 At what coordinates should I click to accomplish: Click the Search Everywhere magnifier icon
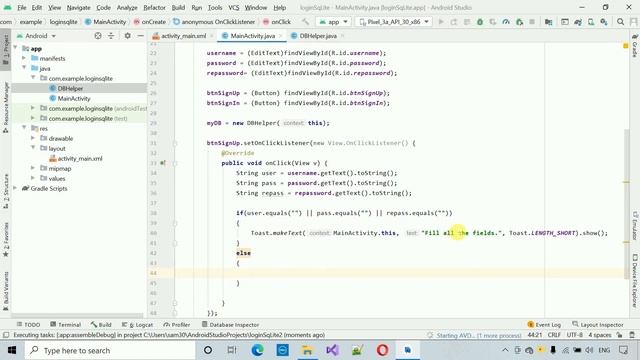click(x=620, y=22)
